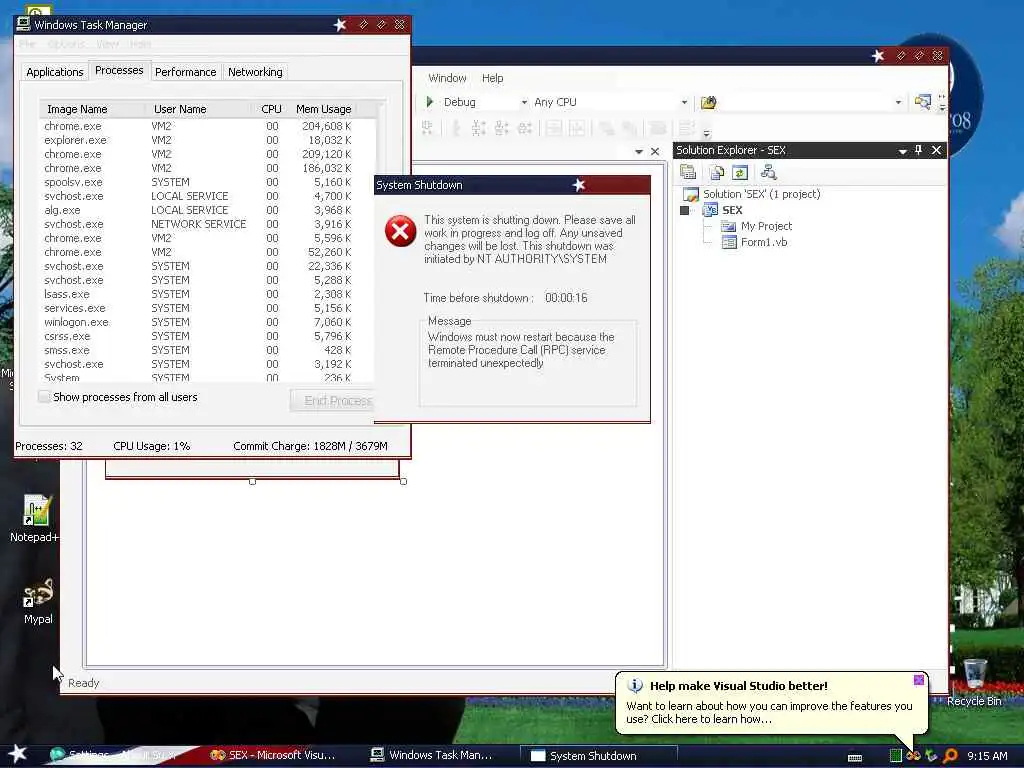Select Solution 'SEX' (1 project) node
The height and width of the screenshot is (768, 1024).
pyautogui.click(x=761, y=194)
